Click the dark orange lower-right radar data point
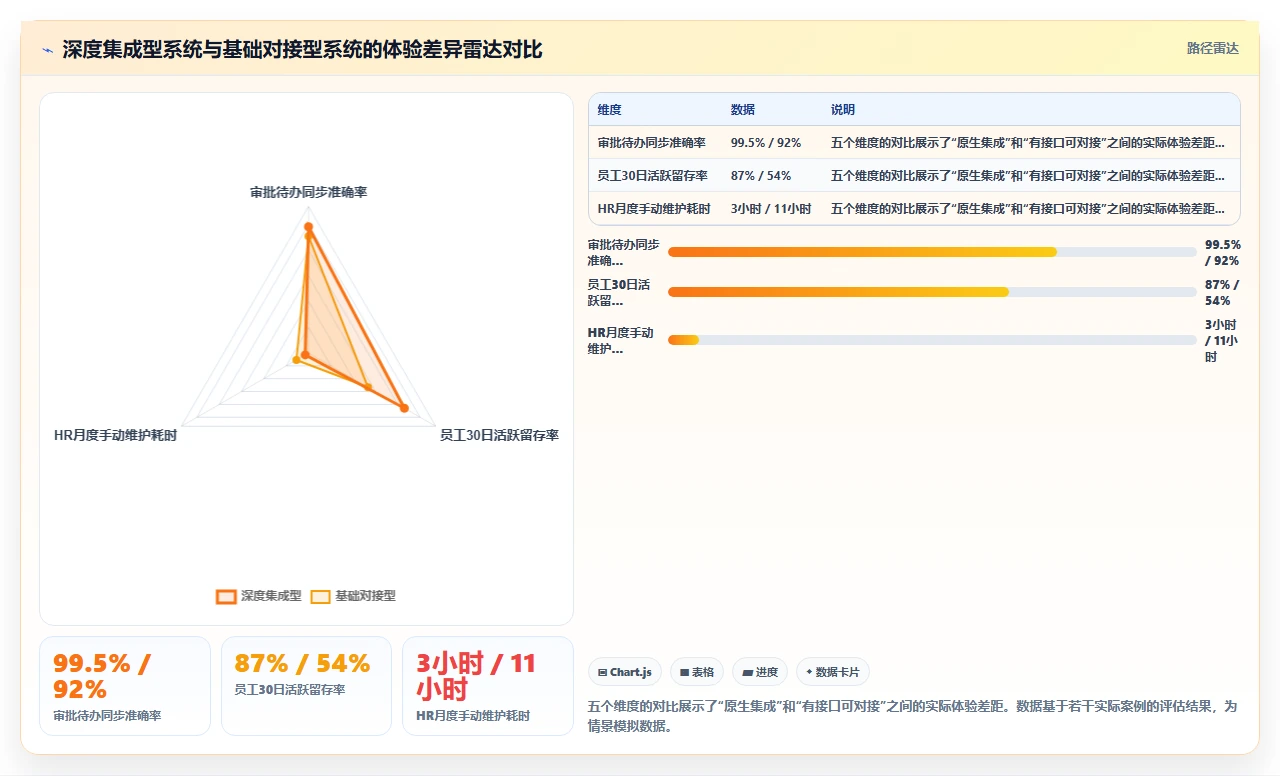Image resolution: width=1280 pixels, height=776 pixels. pyautogui.click(x=404, y=408)
